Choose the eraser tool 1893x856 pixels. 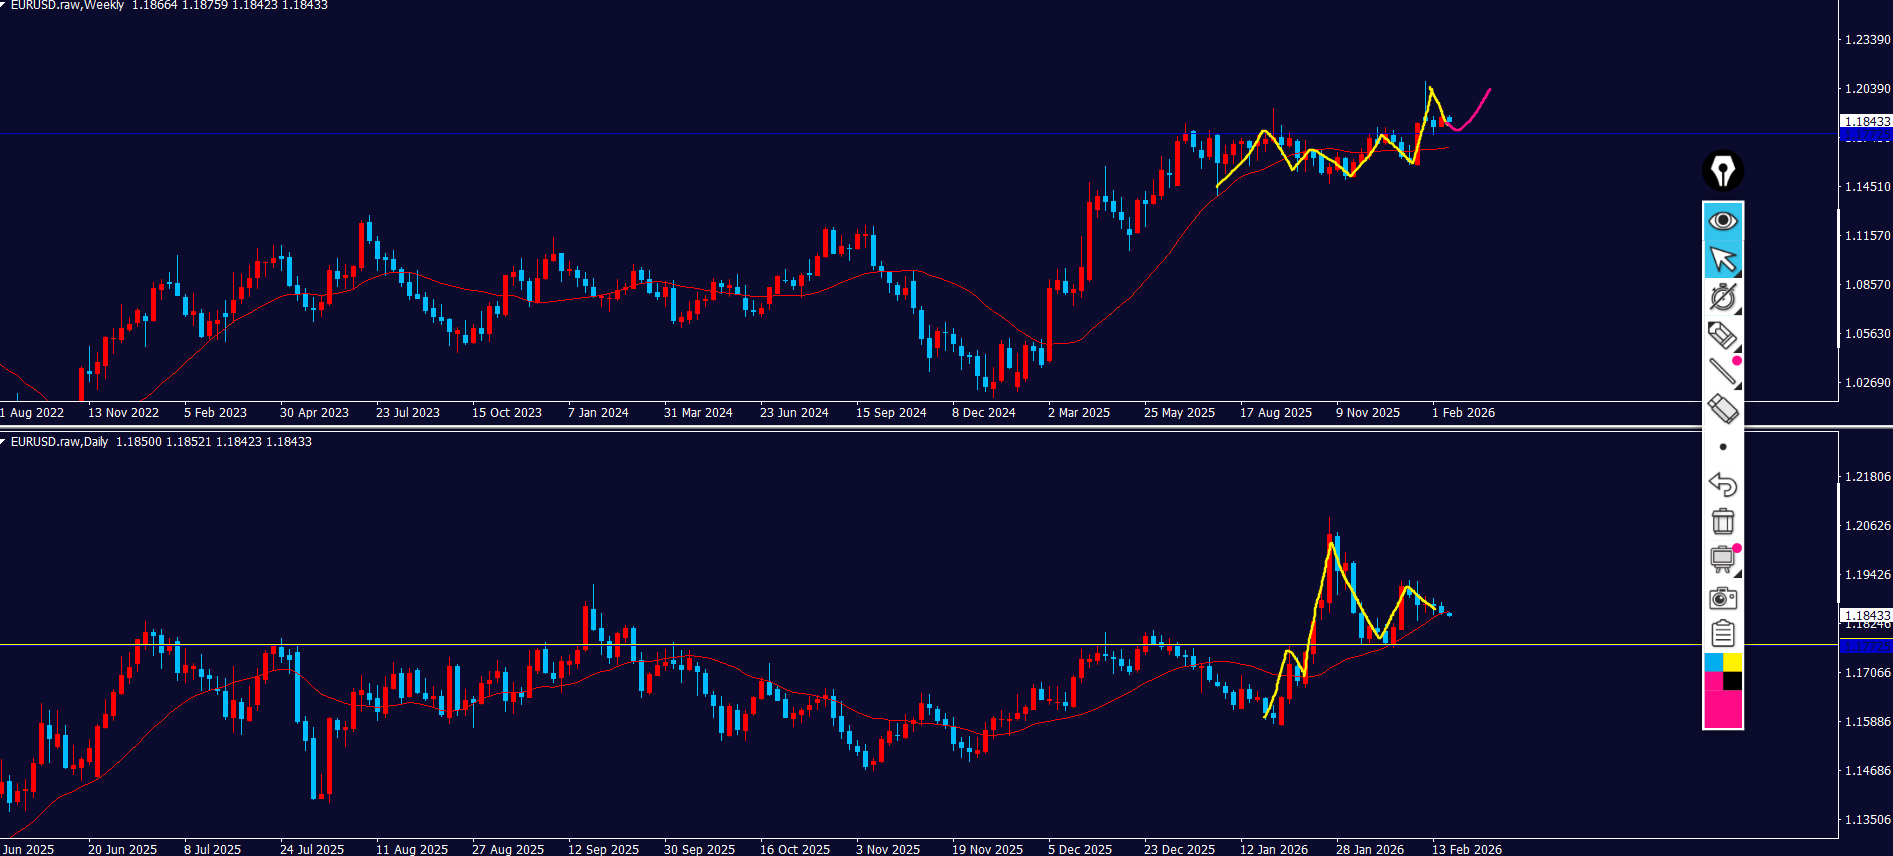(1722, 409)
